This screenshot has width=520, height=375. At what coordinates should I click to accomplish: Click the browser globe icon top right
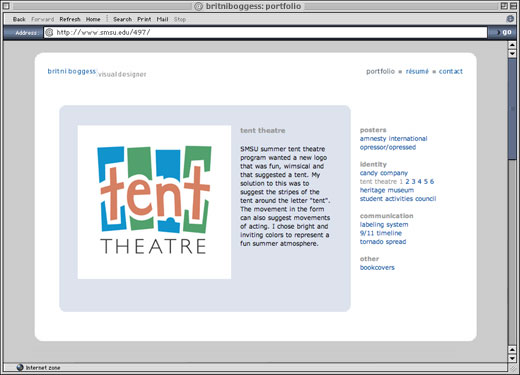510,19
